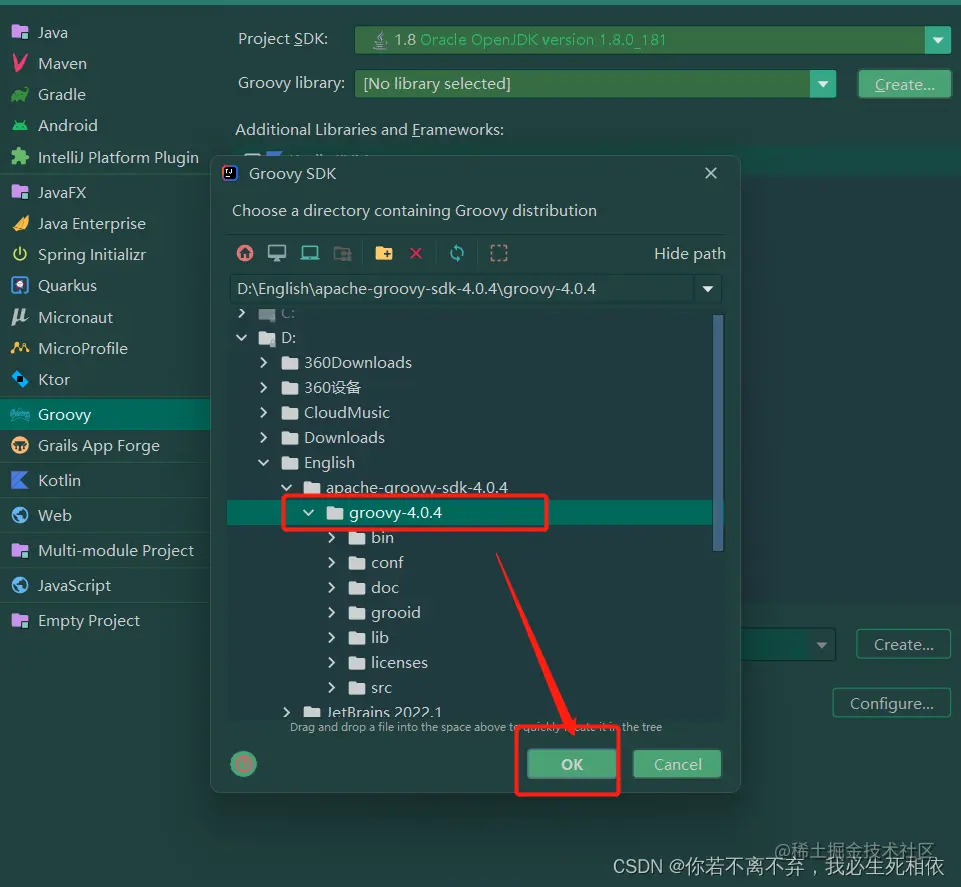
Task: Click the Home directory icon in file chooser toolbar
Action: (x=245, y=253)
